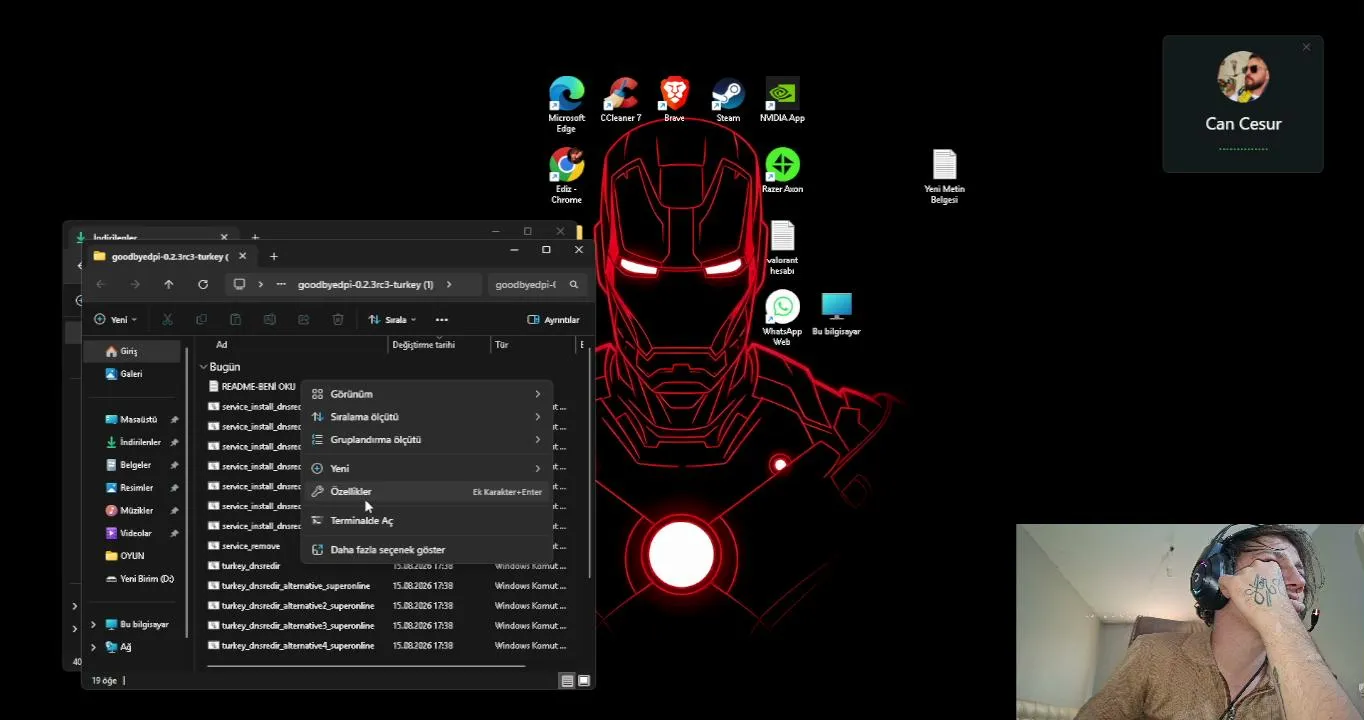Expand Bu bilgisayar in the navigation pane

click(x=93, y=624)
